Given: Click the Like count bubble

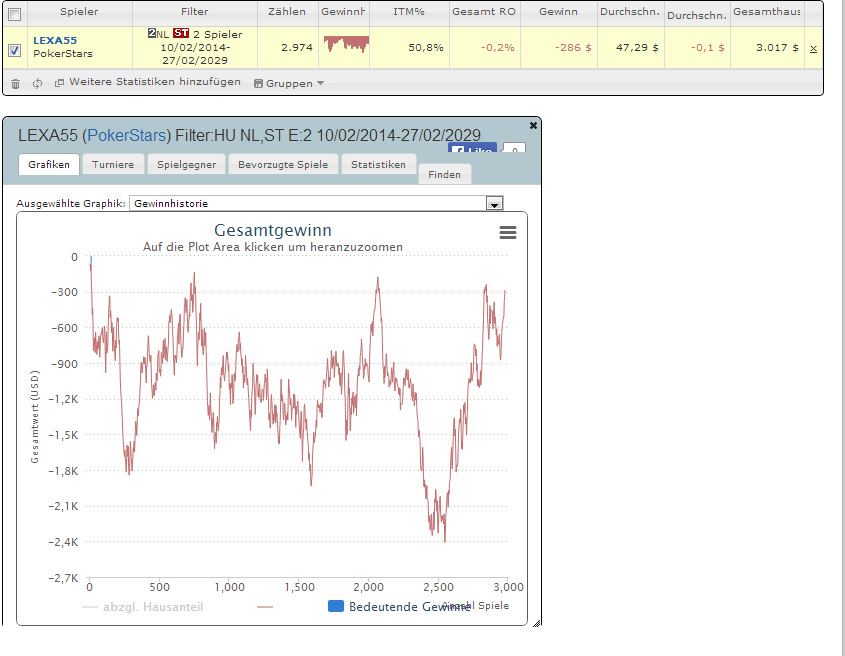Looking at the screenshot, I should tap(514, 149).
